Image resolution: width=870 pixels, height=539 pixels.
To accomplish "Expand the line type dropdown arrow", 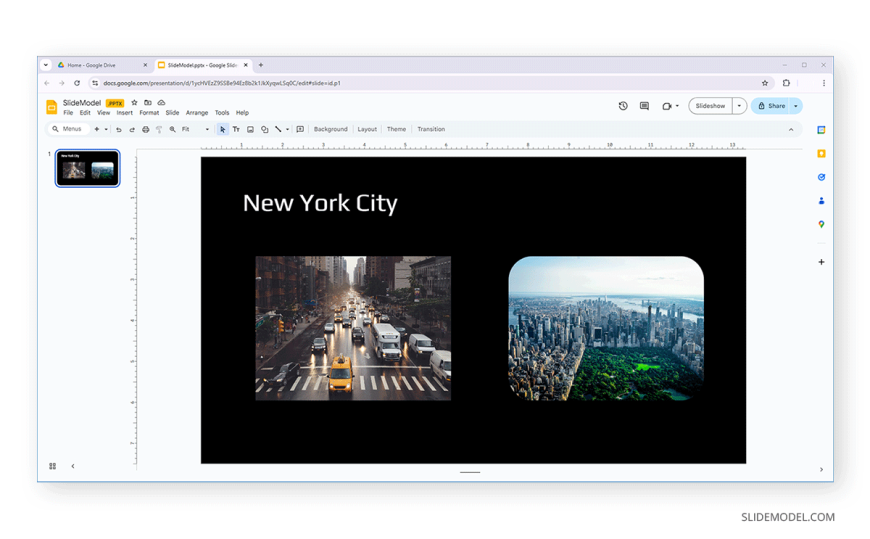I will 287,129.
